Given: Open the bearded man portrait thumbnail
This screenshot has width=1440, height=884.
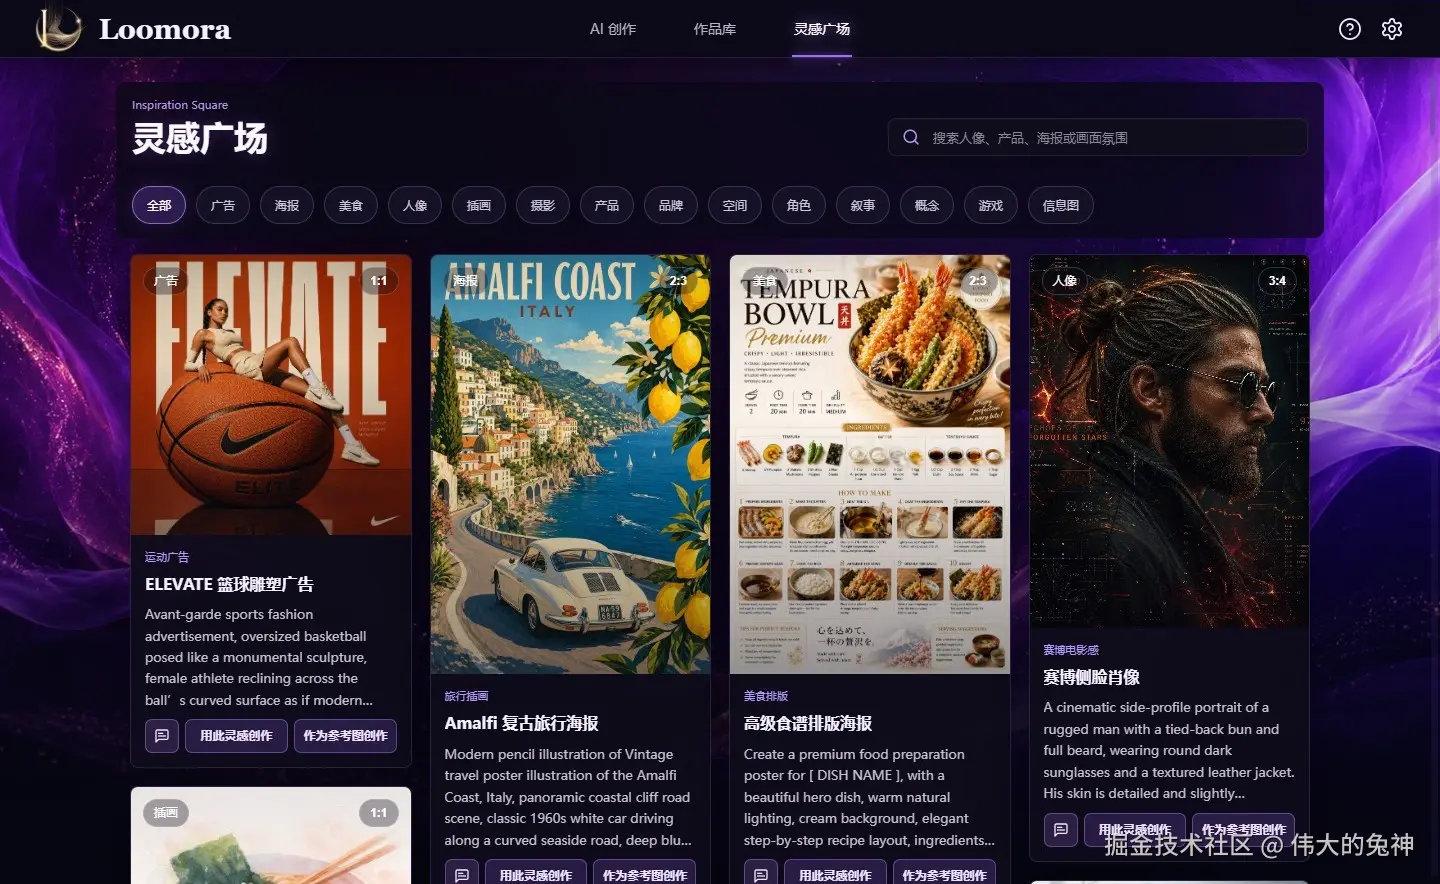Looking at the screenshot, I should pos(1169,441).
